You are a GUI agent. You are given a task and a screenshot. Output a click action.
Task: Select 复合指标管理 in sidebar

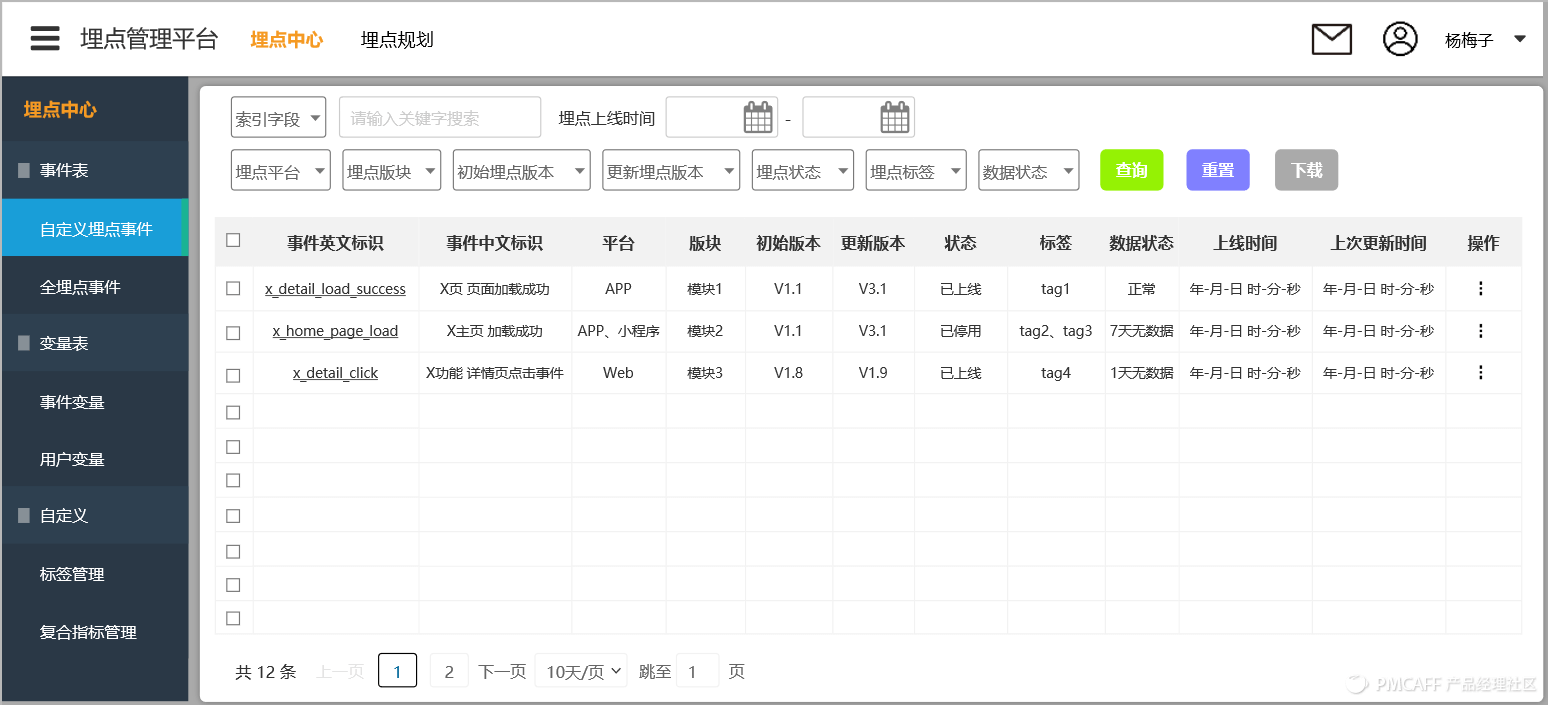pos(95,632)
